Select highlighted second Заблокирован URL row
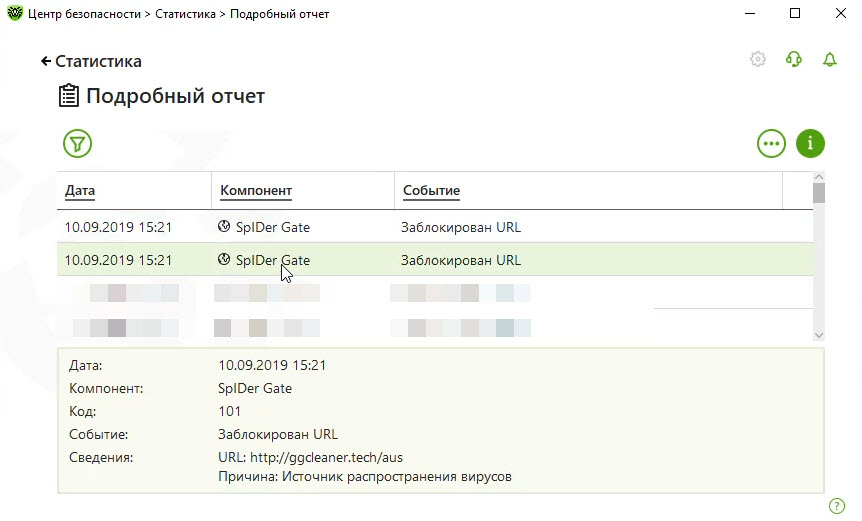This screenshot has height=521, width=862. point(460,260)
